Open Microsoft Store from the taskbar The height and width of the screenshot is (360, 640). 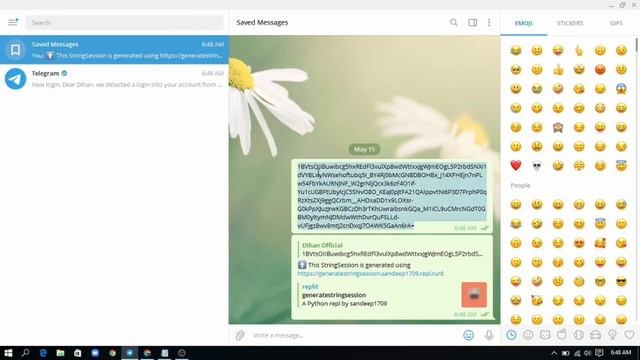click(78, 353)
